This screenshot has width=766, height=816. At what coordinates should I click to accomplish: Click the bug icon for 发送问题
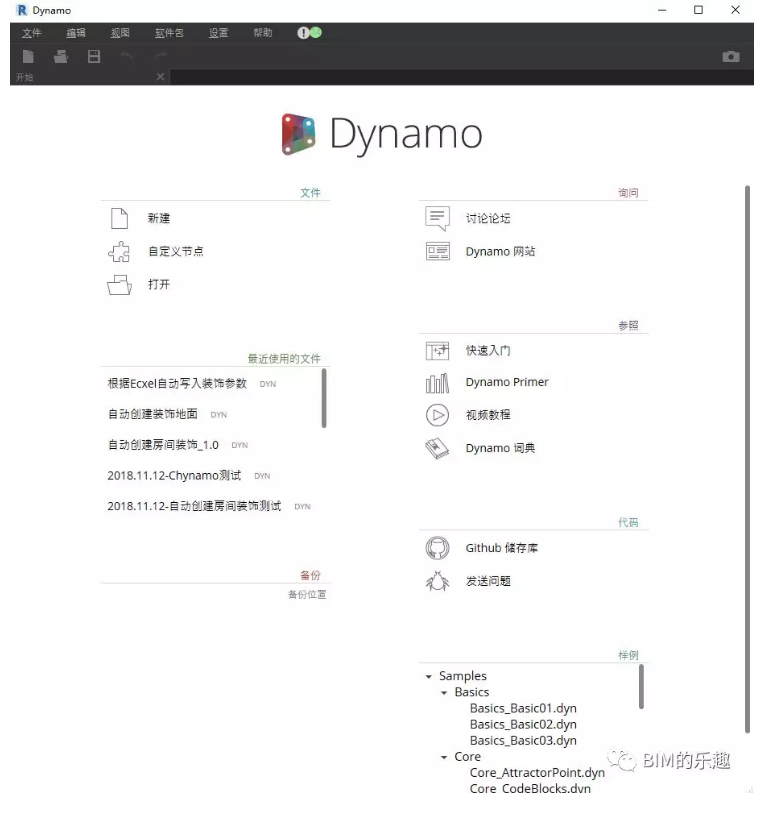pyautogui.click(x=437, y=581)
